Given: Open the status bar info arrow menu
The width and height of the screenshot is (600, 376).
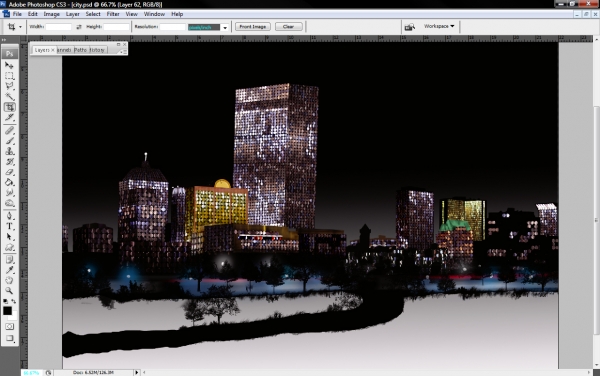Looking at the screenshot, I should click(x=137, y=372).
